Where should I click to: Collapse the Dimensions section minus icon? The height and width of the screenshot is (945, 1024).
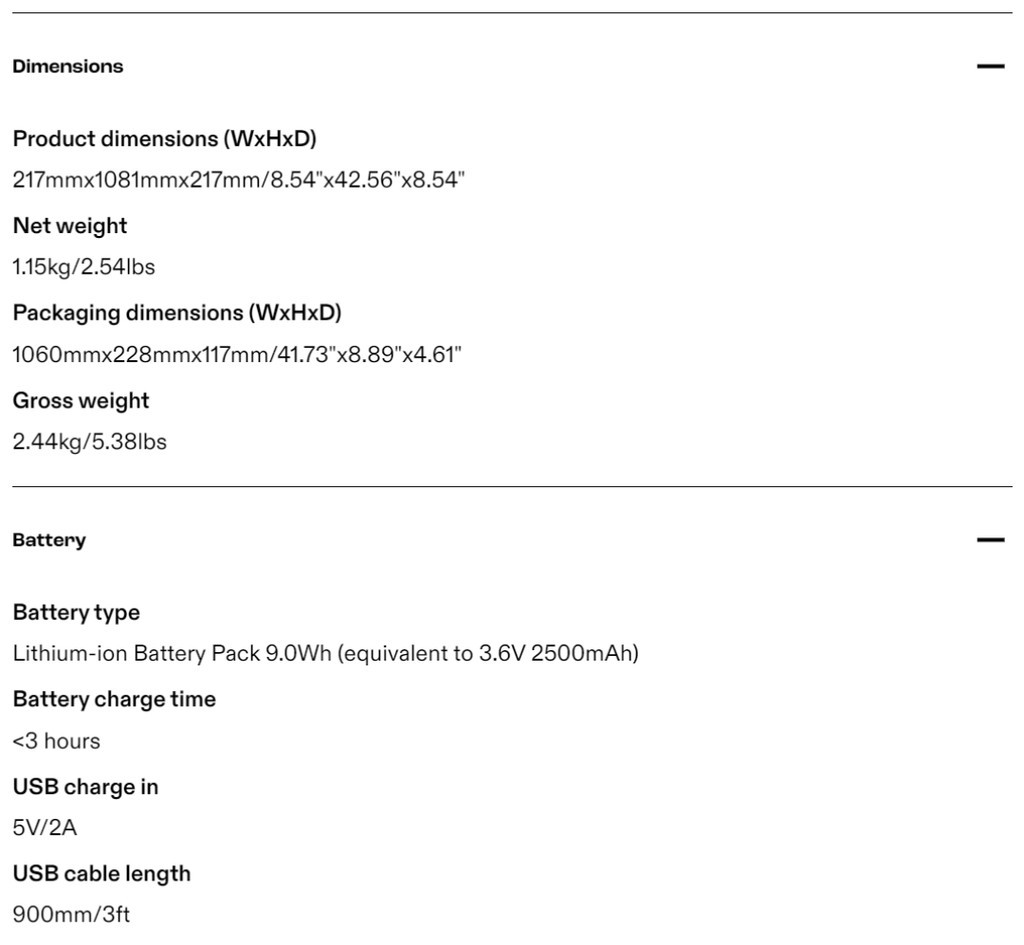pyautogui.click(x=990, y=67)
